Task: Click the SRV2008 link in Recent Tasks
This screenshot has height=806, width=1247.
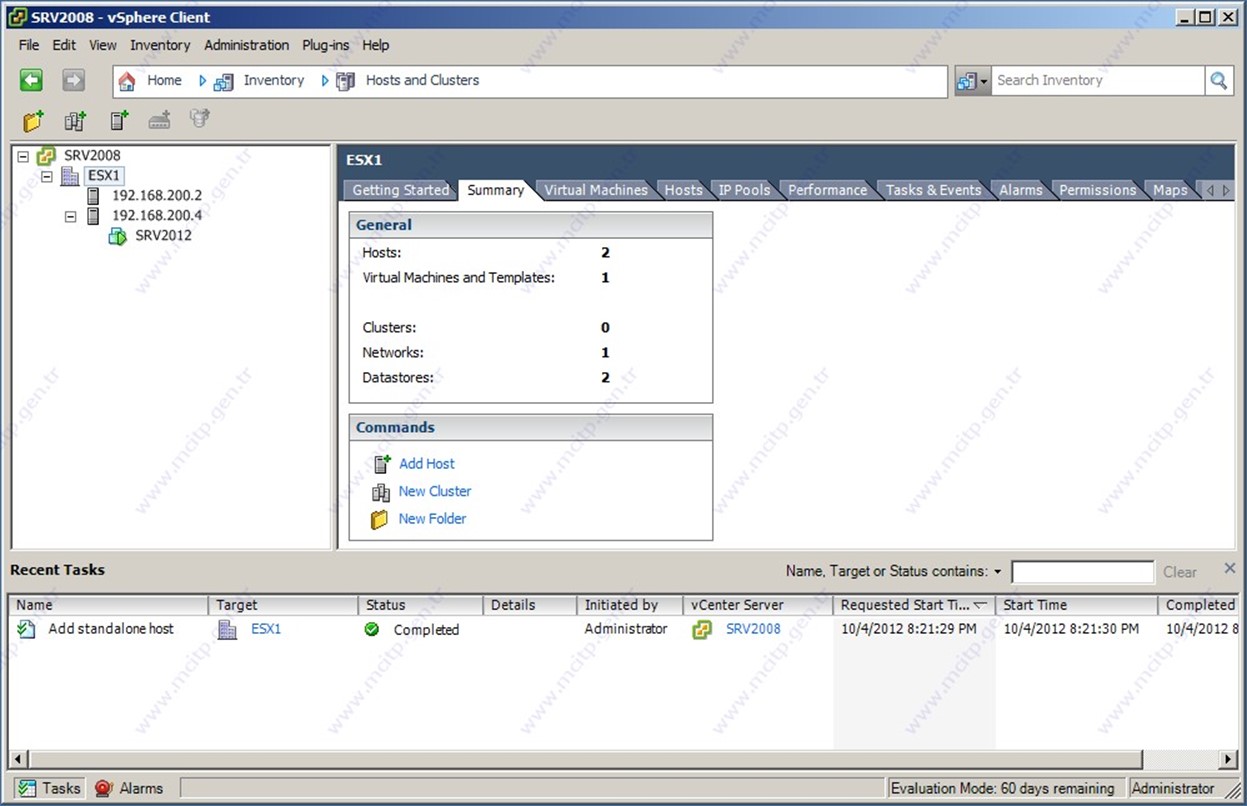Action: pyautogui.click(x=753, y=629)
